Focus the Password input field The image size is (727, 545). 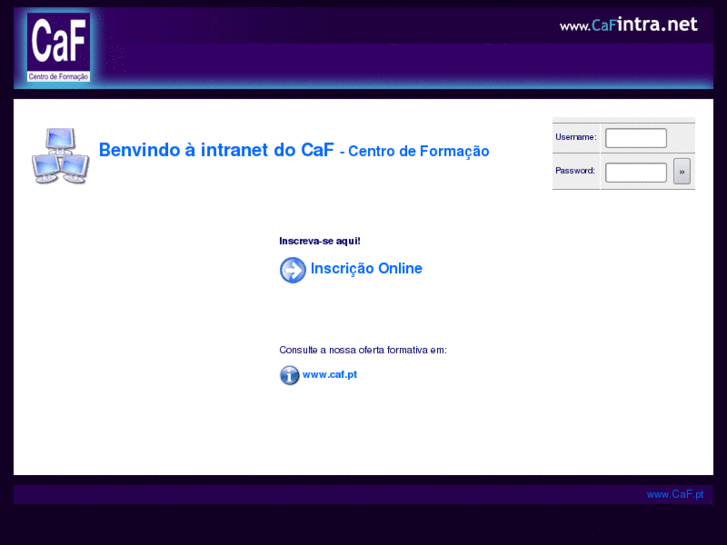coord(636,173)
